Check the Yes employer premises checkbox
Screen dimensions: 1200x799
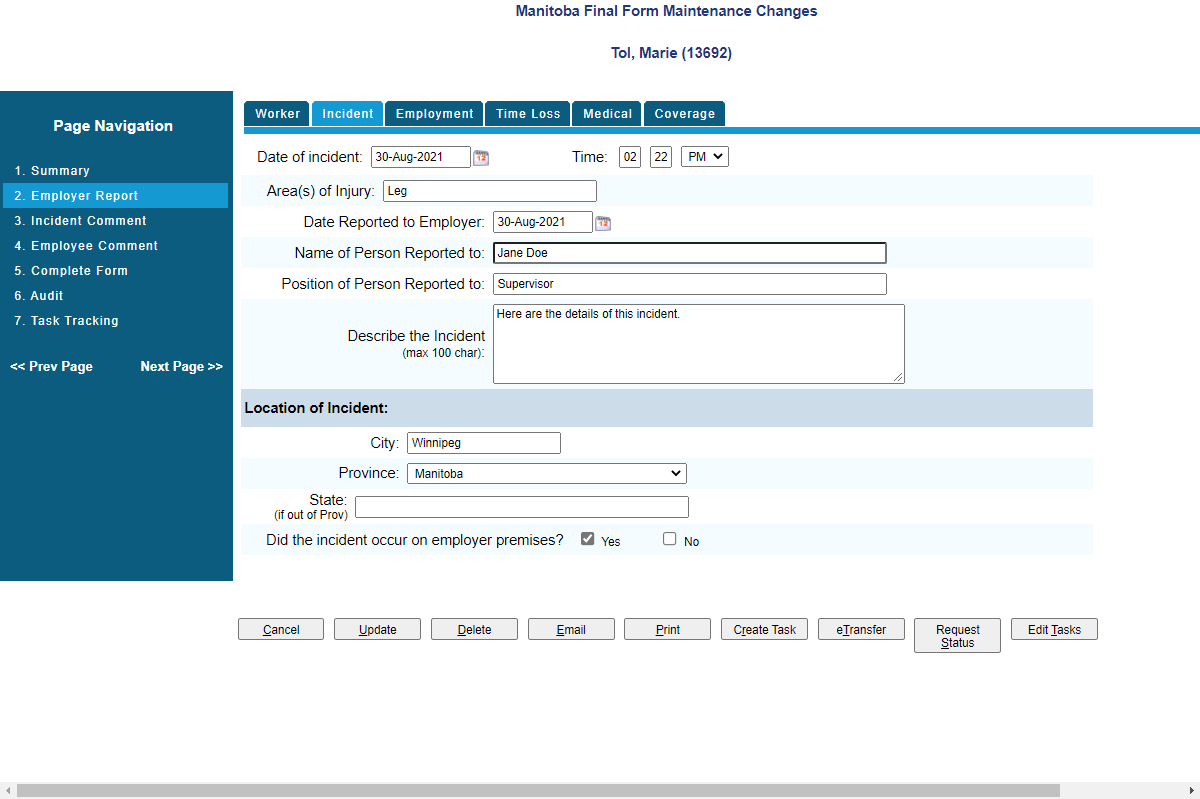click(x=588, y=539)
